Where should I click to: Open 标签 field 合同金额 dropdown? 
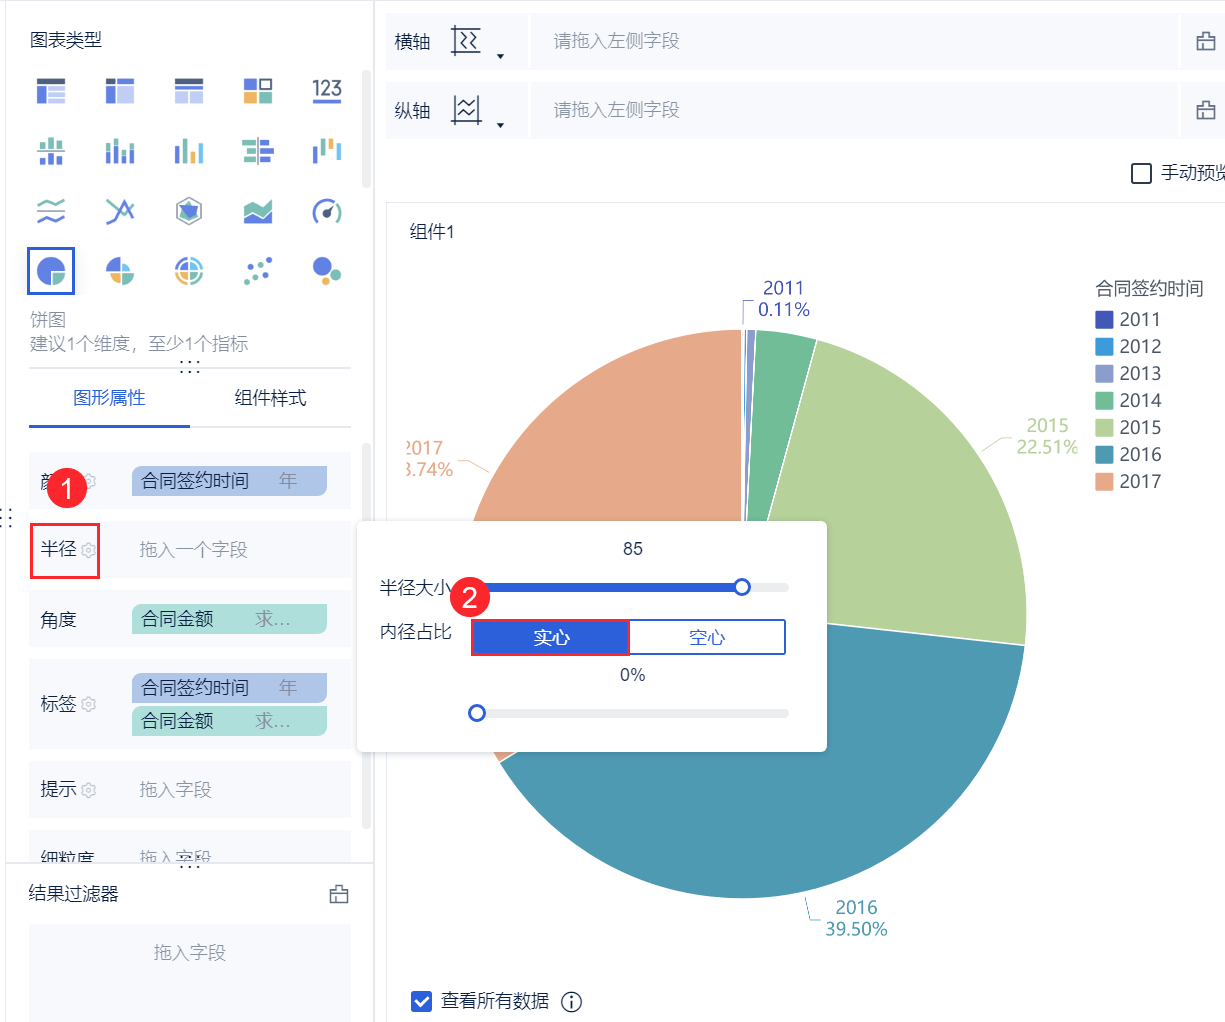click(x=229, y=721)
